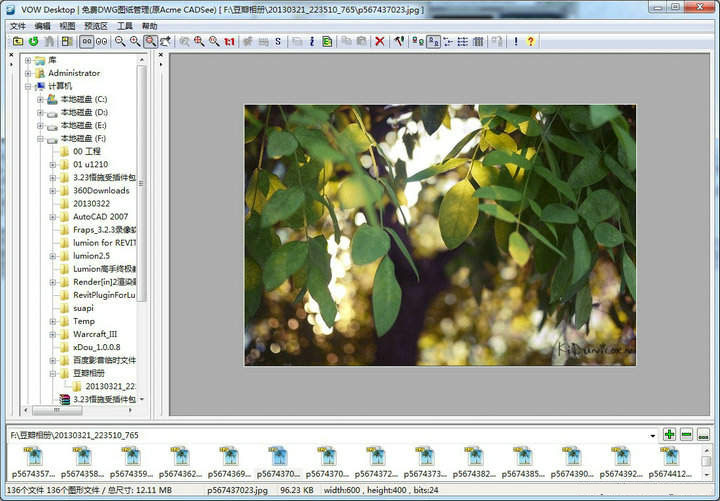Click the green minus icon above thumbnails

click(686, 435)
